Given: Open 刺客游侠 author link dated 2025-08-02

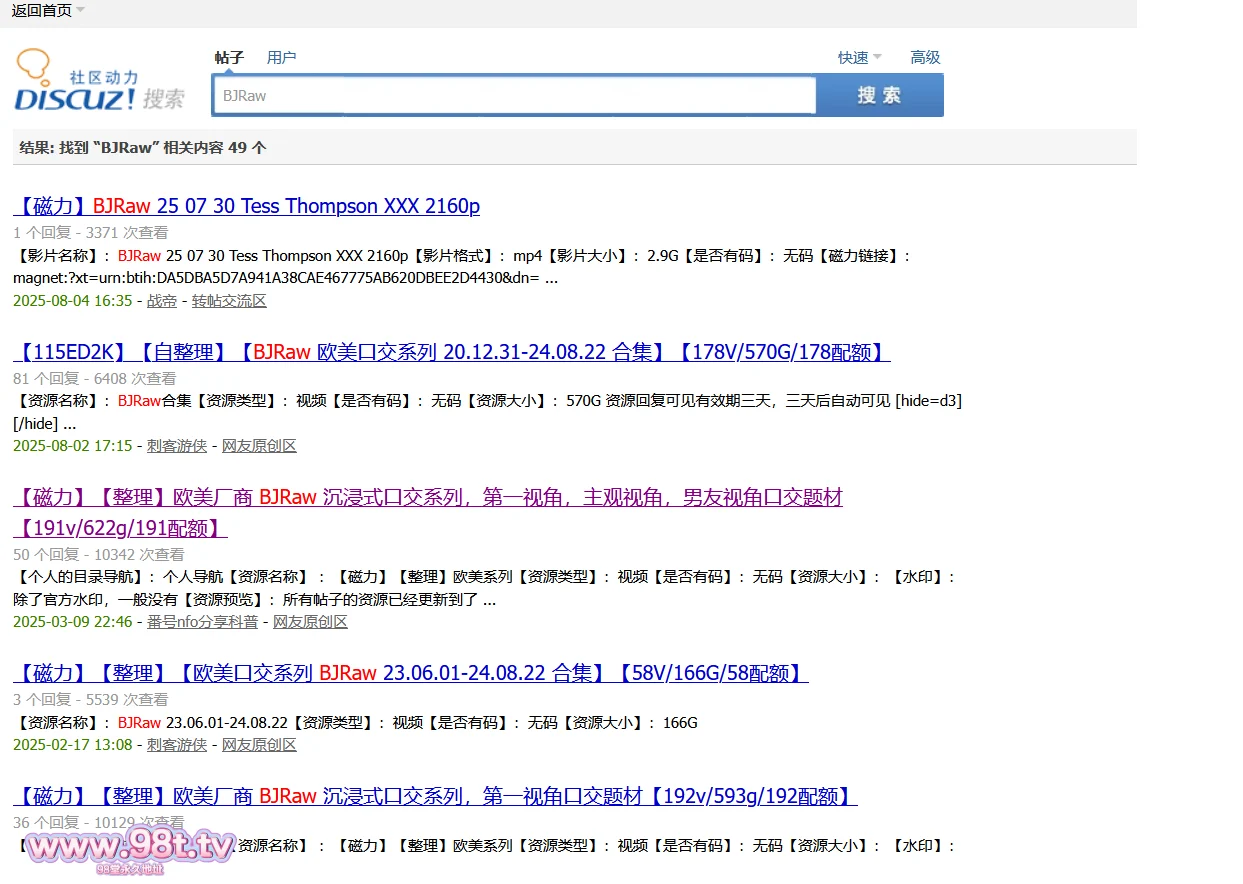Looking at the screenshot, I should coord(177,446).
